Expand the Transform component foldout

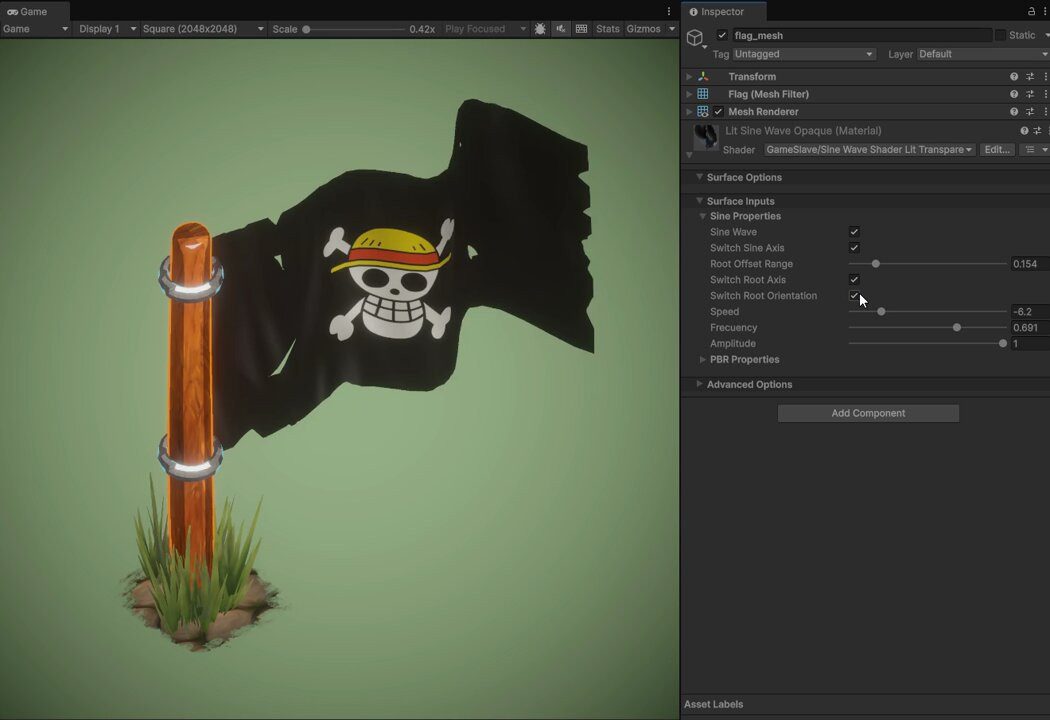pos(689,76)
